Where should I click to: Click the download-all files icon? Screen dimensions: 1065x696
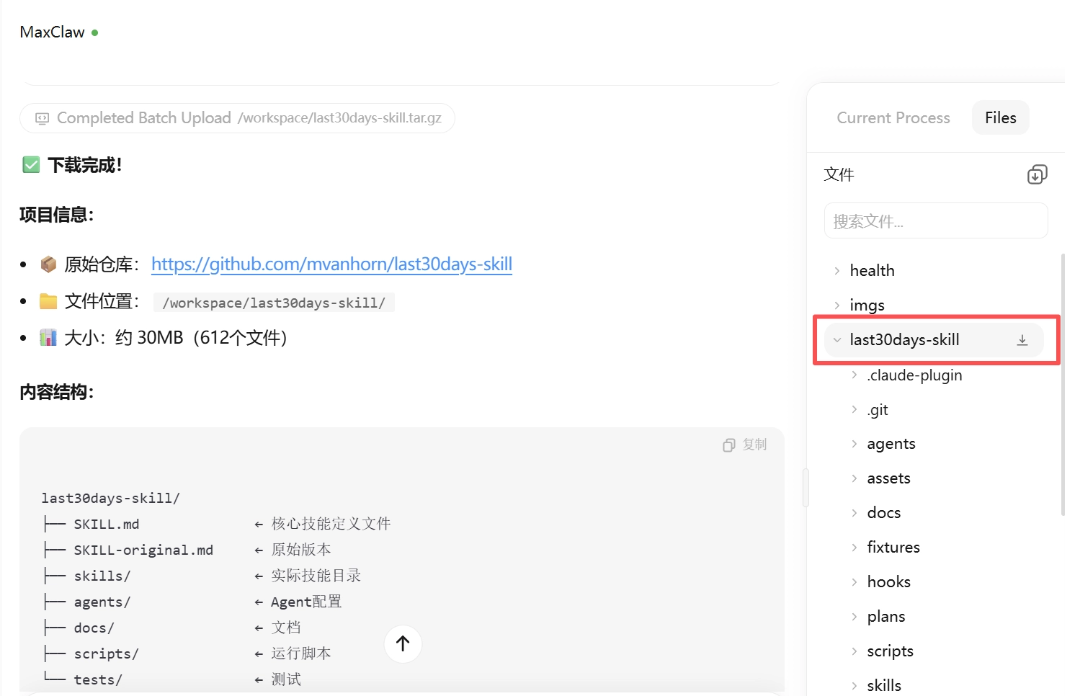1036,175
